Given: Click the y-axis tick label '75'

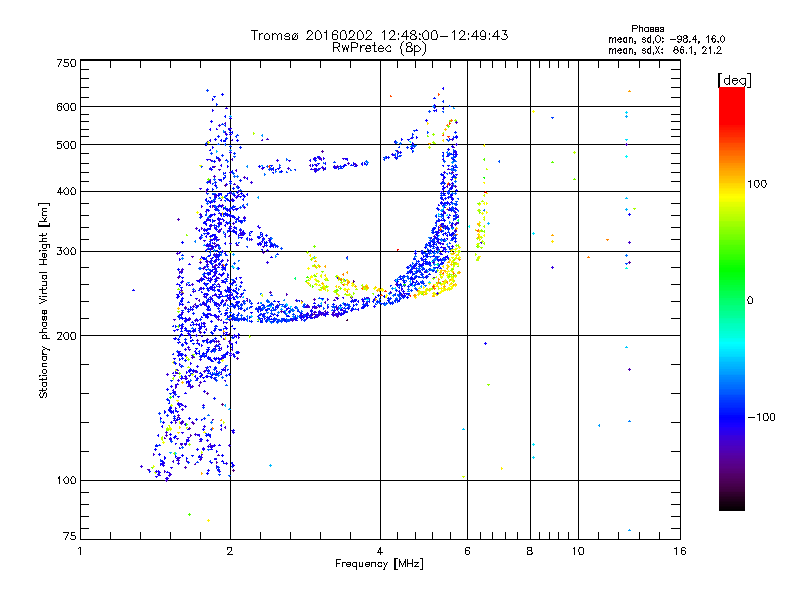Looking at the screenshot, I should coord(70,536).
